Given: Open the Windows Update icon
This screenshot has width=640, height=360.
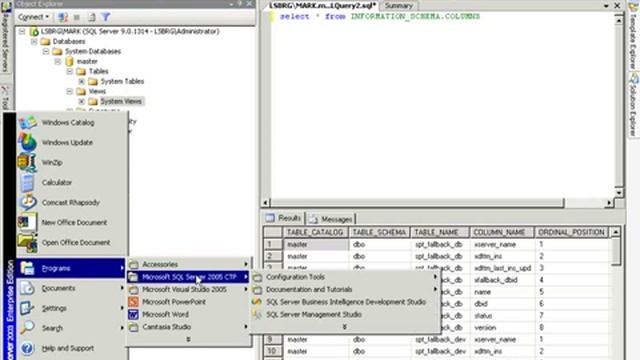Looking at the screenshot, I should (x=27, y=142).
